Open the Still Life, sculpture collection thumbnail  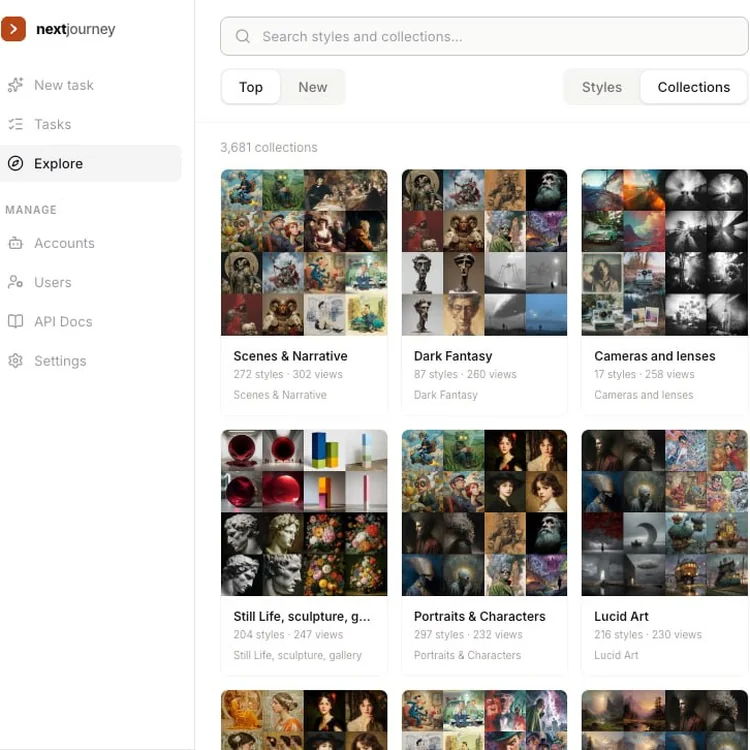click(304, 513)
